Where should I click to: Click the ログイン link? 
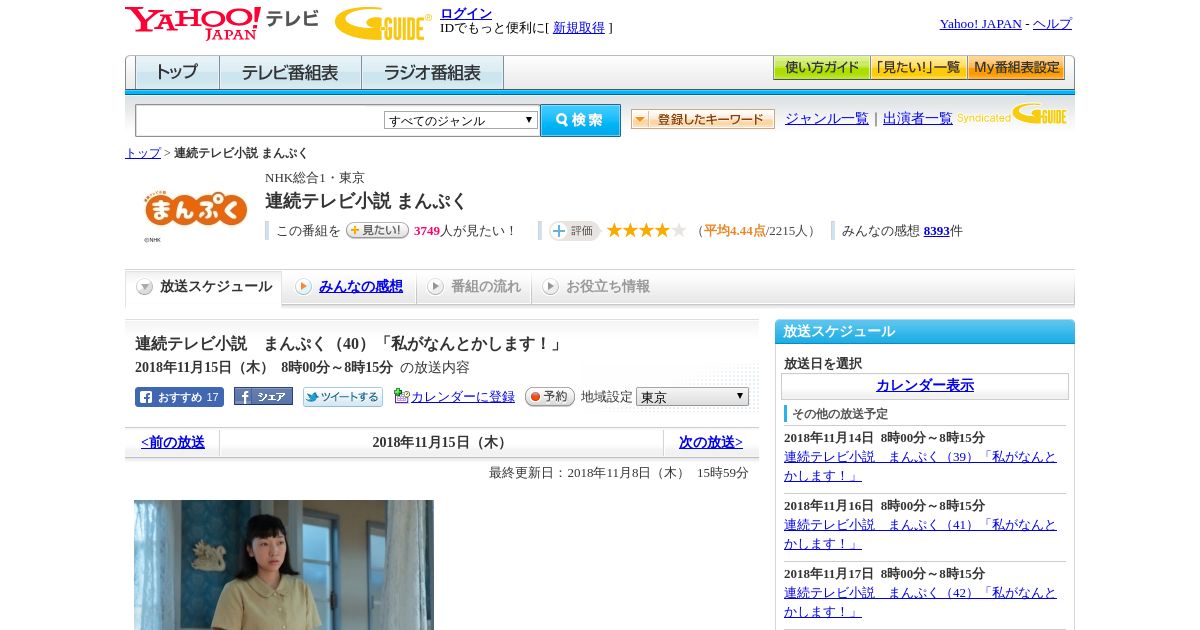pos(466,13)
